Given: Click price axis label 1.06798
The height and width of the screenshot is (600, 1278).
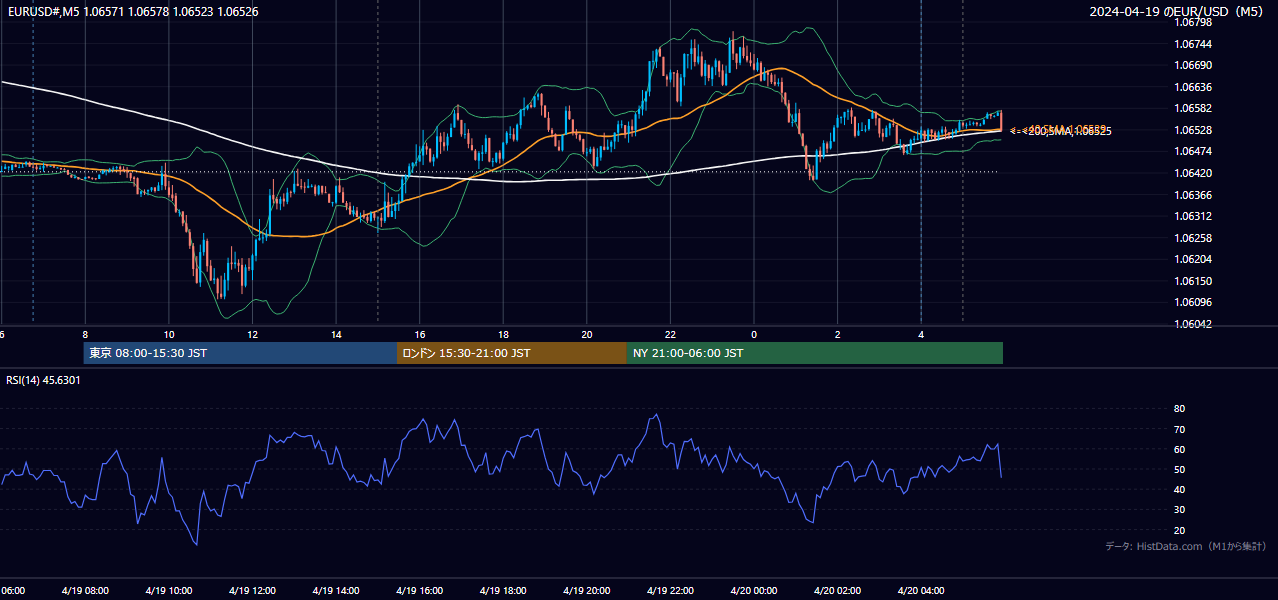Looking at the screenshot, I should [x=1193, y=22].
